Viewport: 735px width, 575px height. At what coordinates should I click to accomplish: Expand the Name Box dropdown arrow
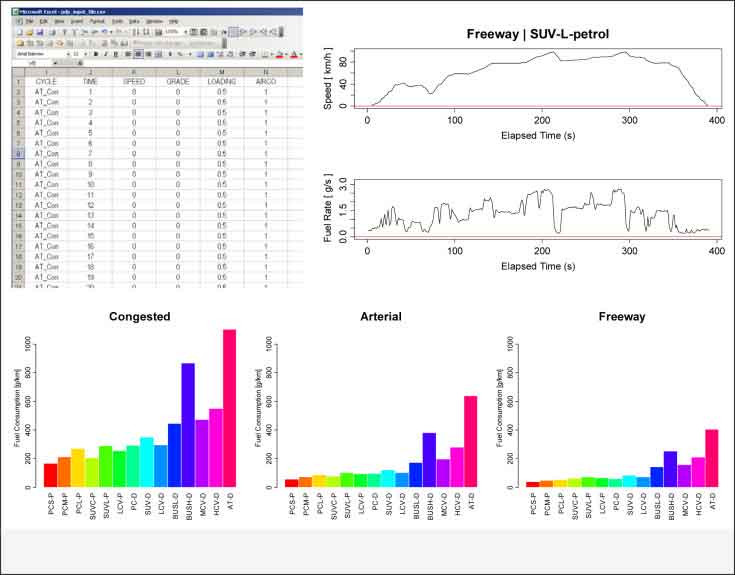(x=57, y=64)
